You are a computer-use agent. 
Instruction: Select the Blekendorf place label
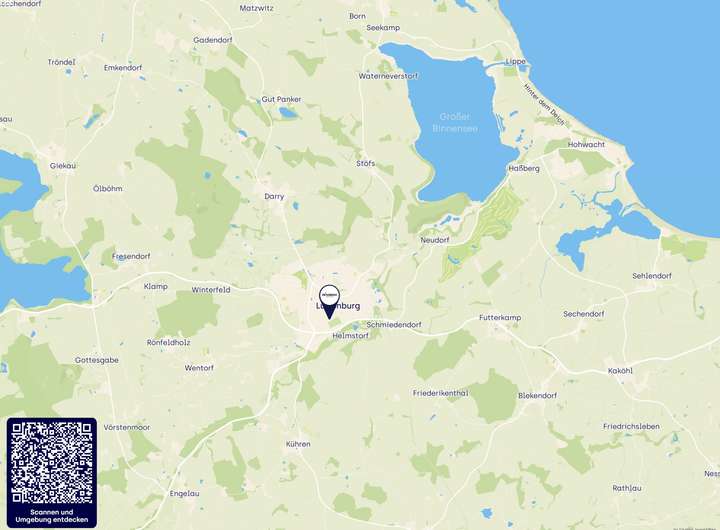(537, 395)
